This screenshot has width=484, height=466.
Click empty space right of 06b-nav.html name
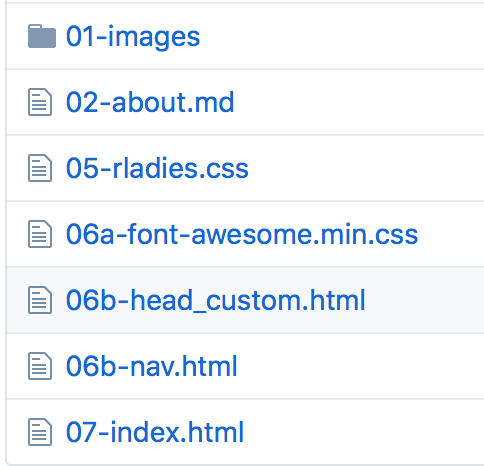click(361, 366)
